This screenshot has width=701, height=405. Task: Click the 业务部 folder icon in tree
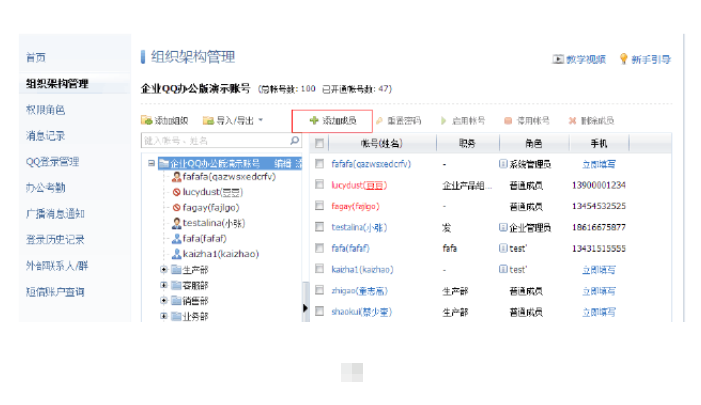177,316
